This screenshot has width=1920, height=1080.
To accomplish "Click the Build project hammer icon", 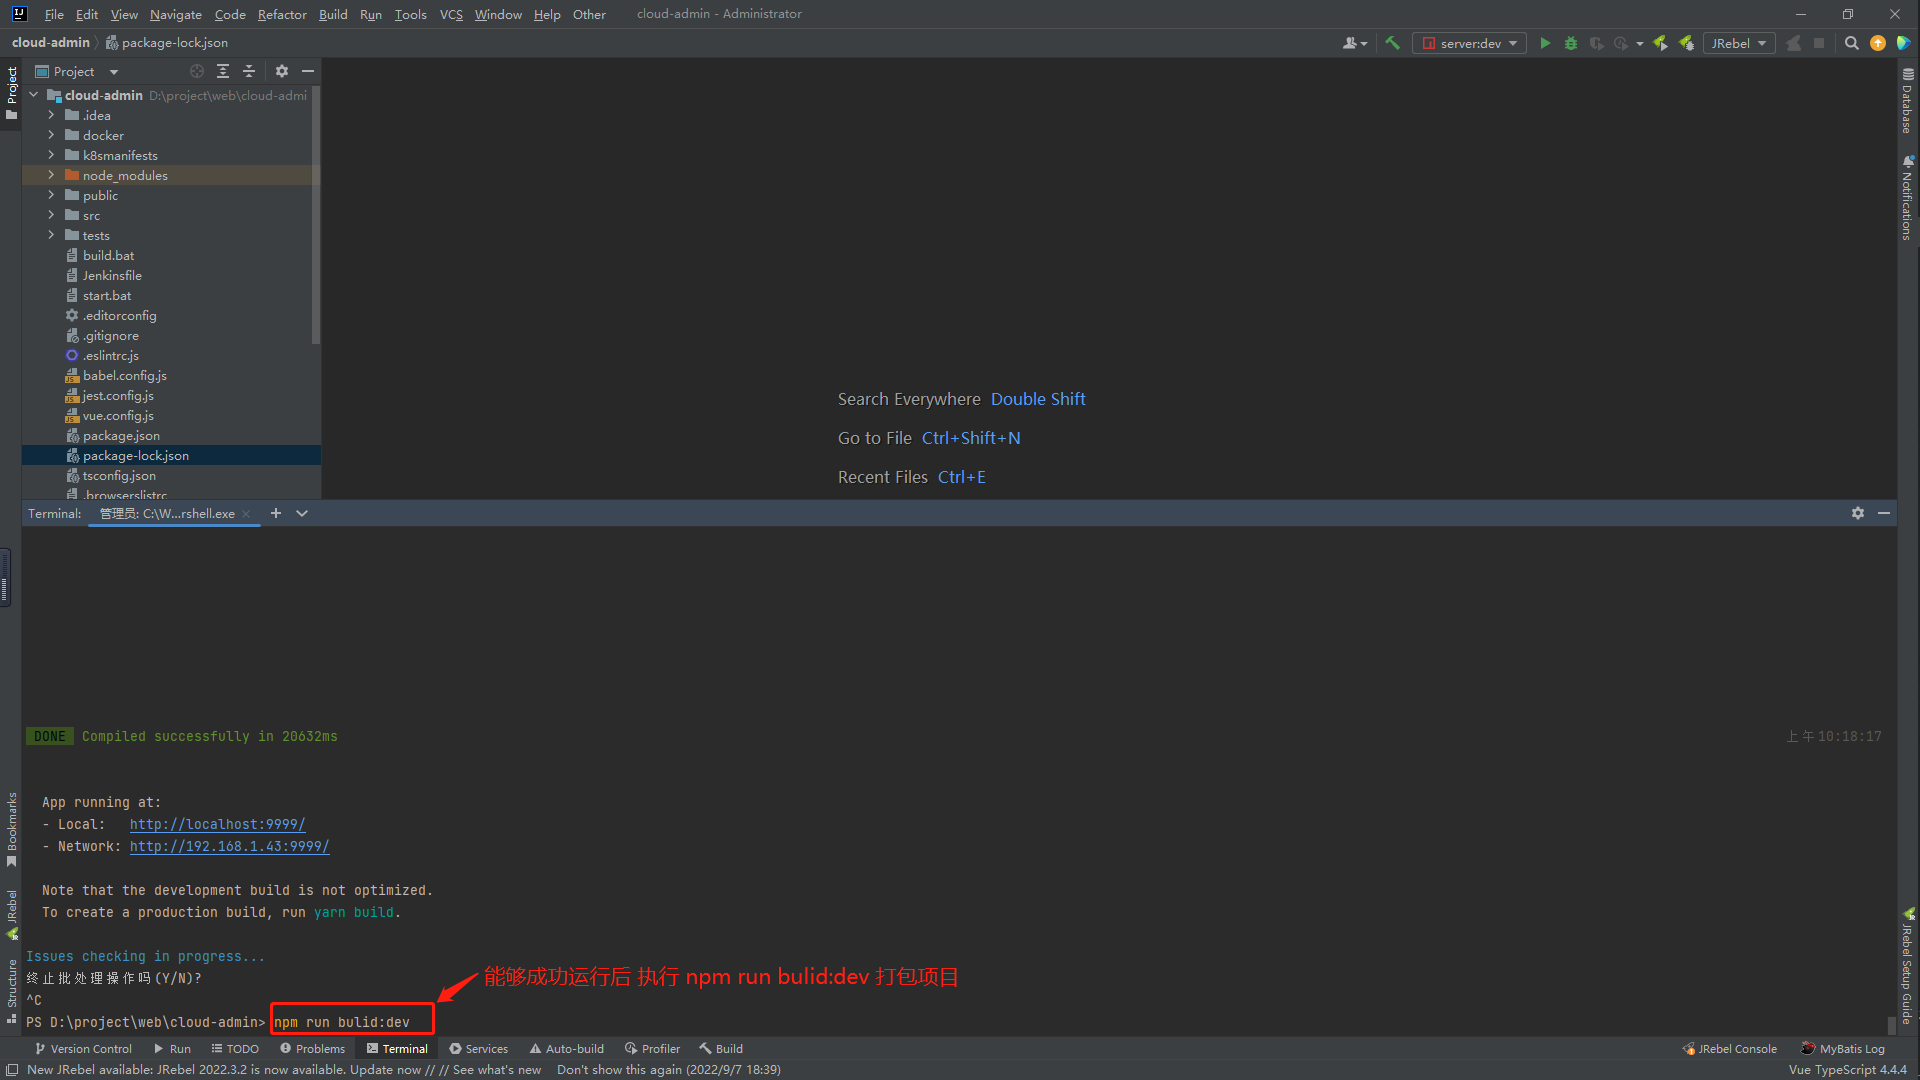I will (1392, 43).
